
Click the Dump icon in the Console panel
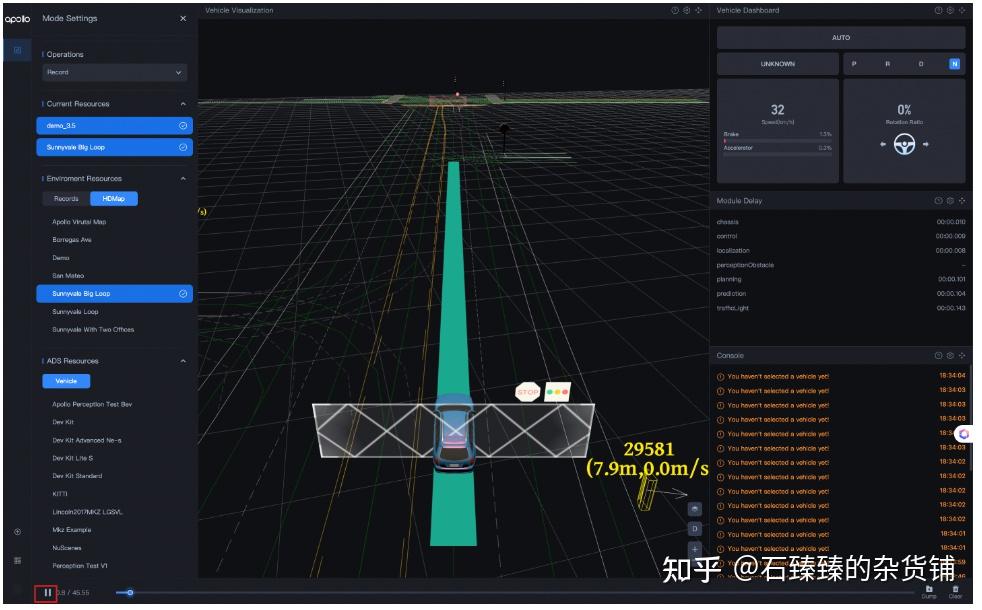coord(929,589)
